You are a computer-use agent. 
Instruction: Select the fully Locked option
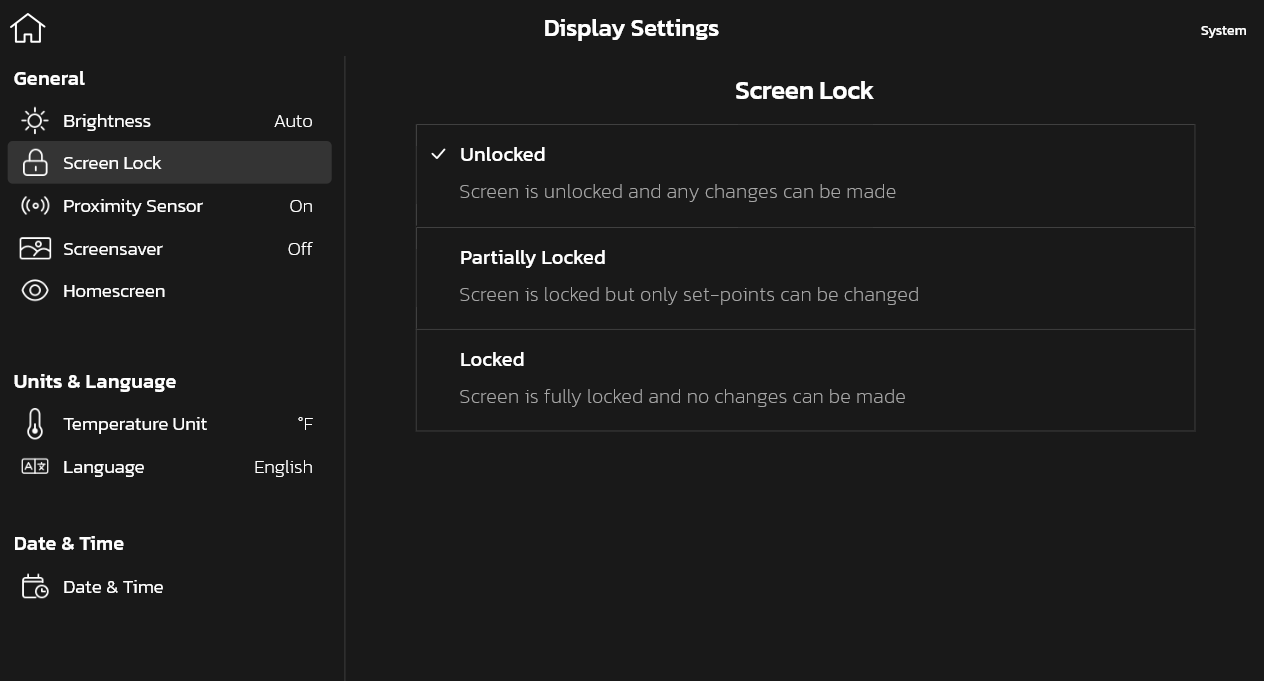pos(805,380)
